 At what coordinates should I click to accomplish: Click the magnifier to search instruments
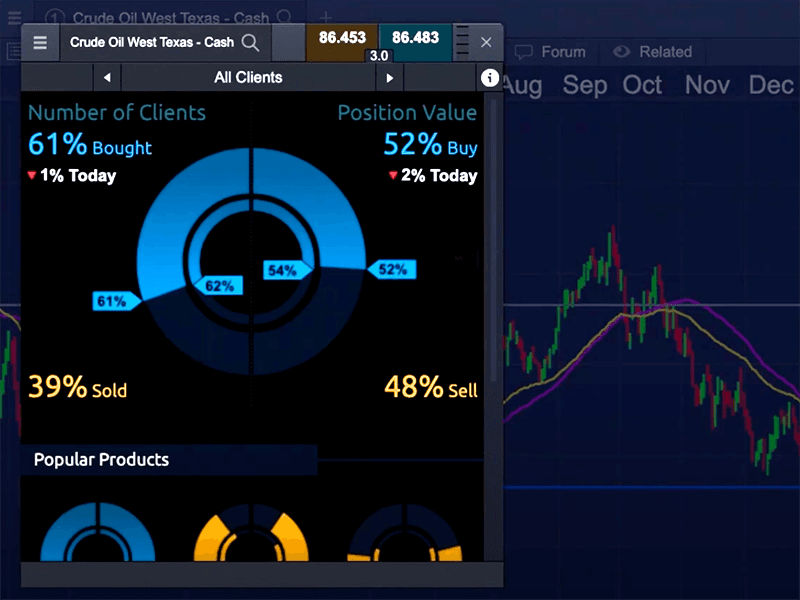[250, 42]
